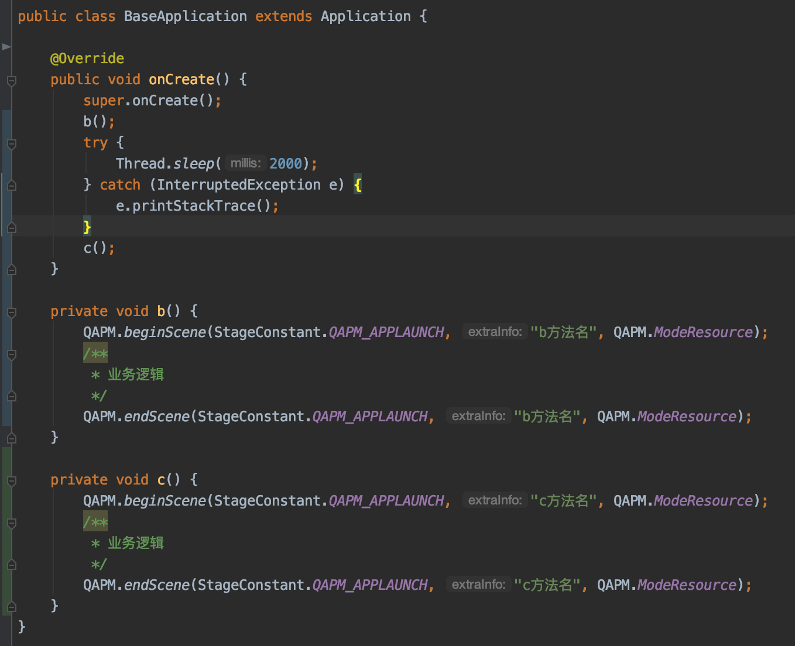Collapse method c() with its gutter fold marker
The width and height of the screenshot is (796, 646).
click(x=11, y=481)
